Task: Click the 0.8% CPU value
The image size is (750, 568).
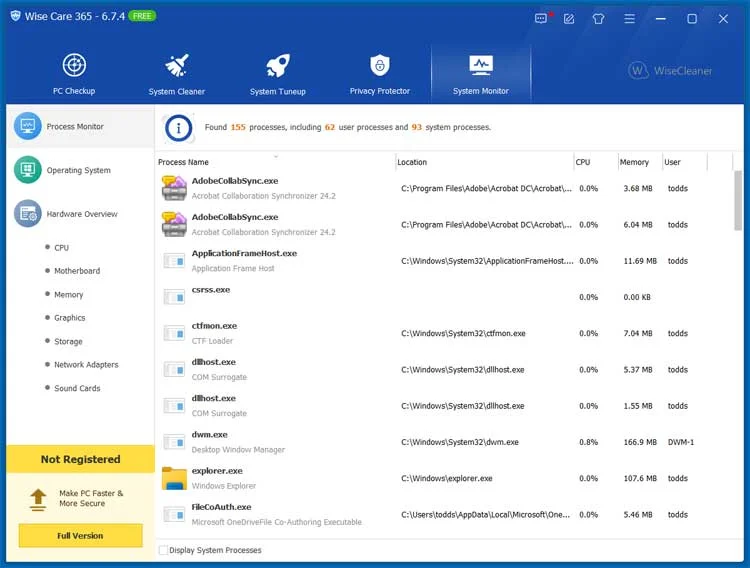Action: [588, 442]
